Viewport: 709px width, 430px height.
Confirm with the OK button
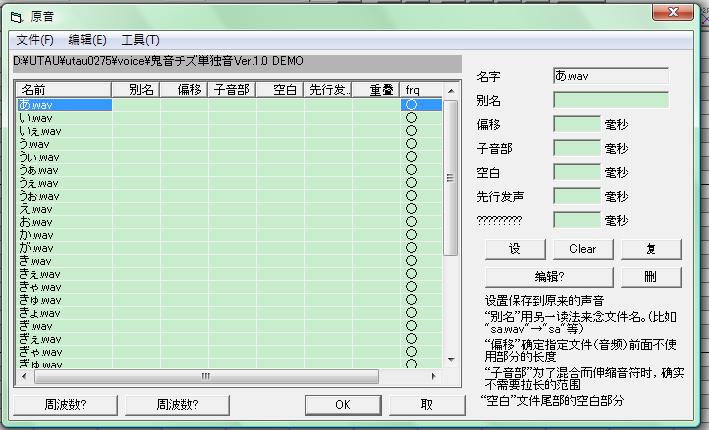coord(343,405)
